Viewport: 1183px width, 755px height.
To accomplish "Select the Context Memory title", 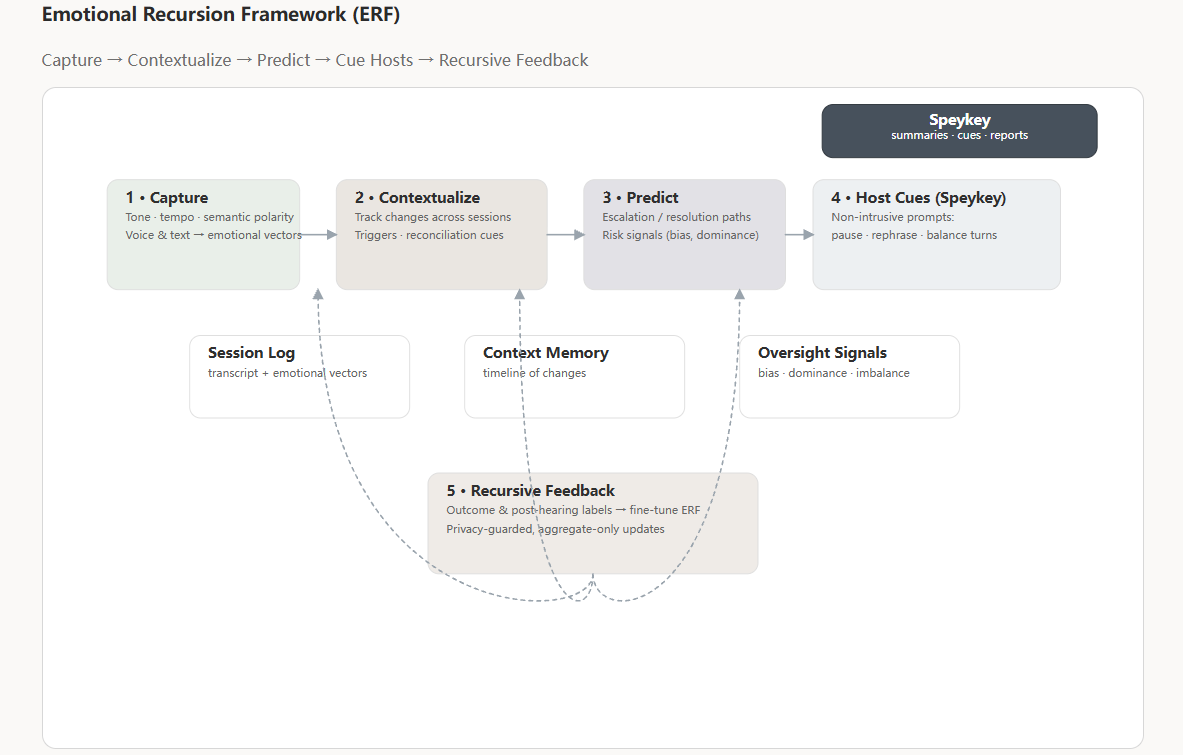I will click(x=545, y=353).
